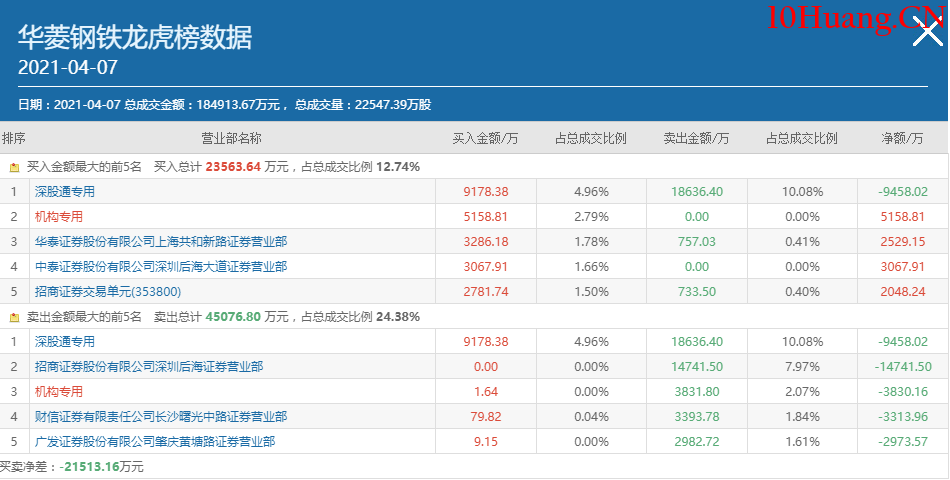Open 财信证券长沙曙光中路证券营业部 link
Viewport: 950px width, 480px height.
pyautogui.click(x=161, y=417)
